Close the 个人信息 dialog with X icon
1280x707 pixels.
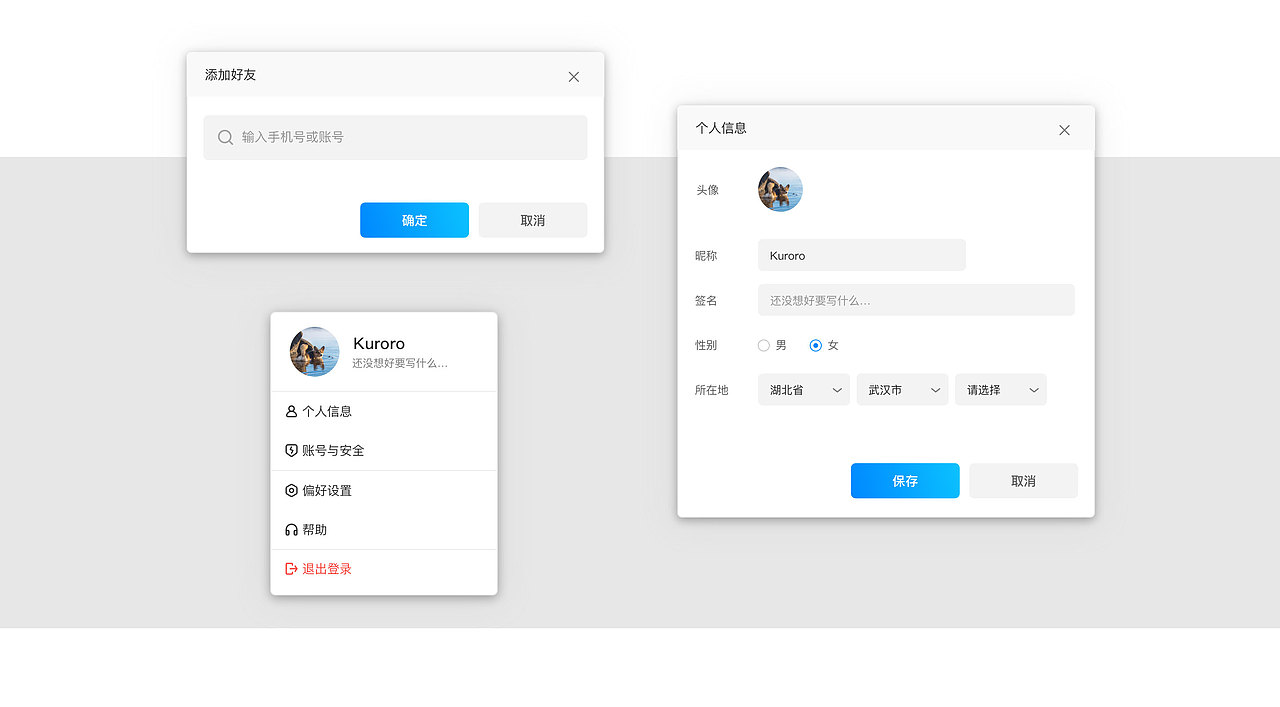tap(1064, 130)
